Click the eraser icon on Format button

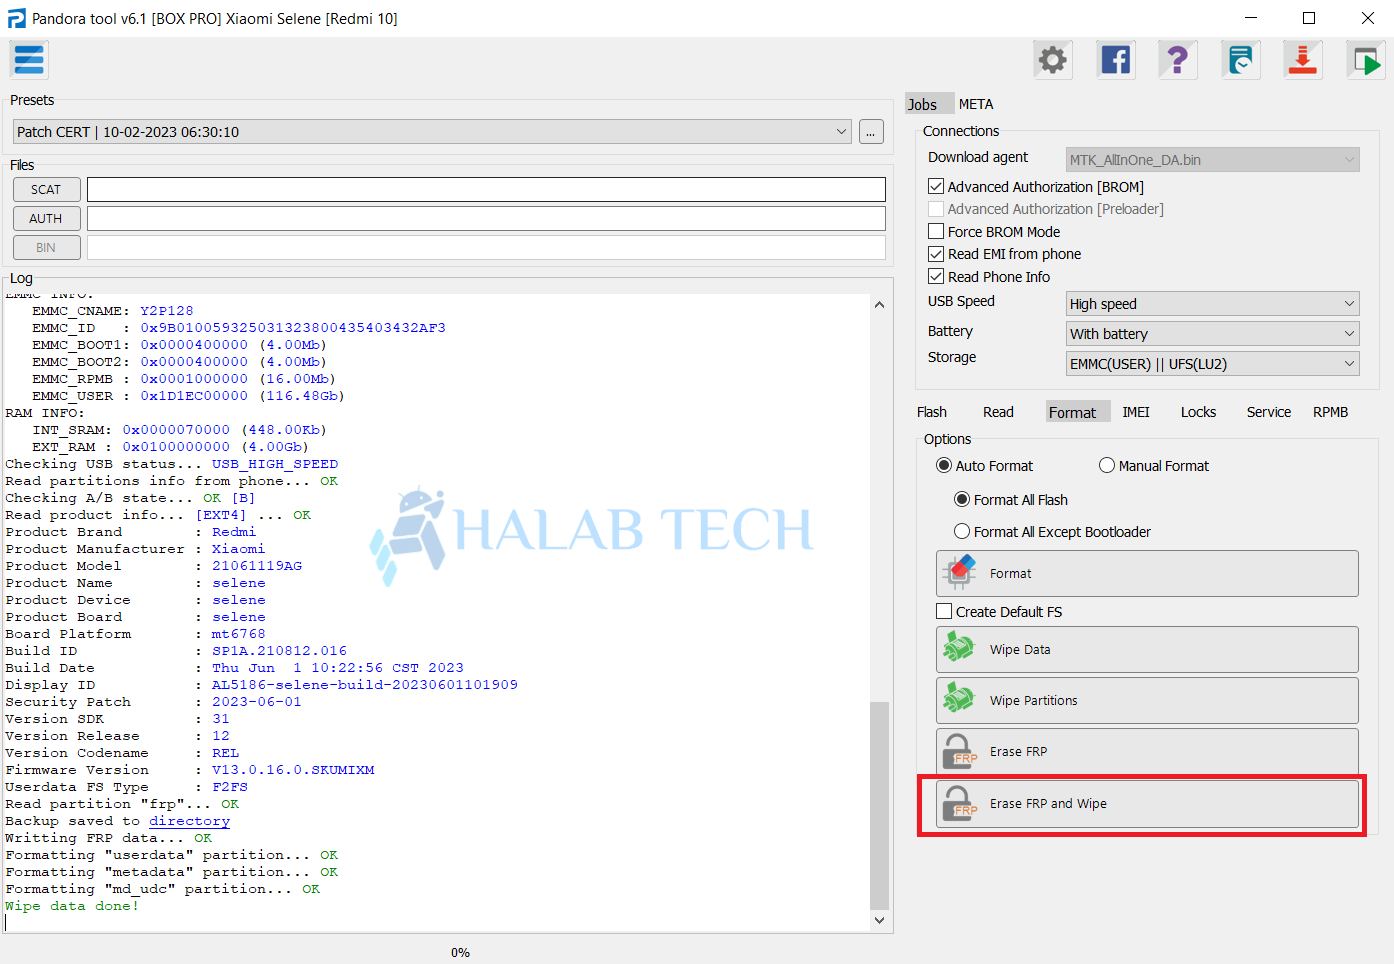coord(959,573)
